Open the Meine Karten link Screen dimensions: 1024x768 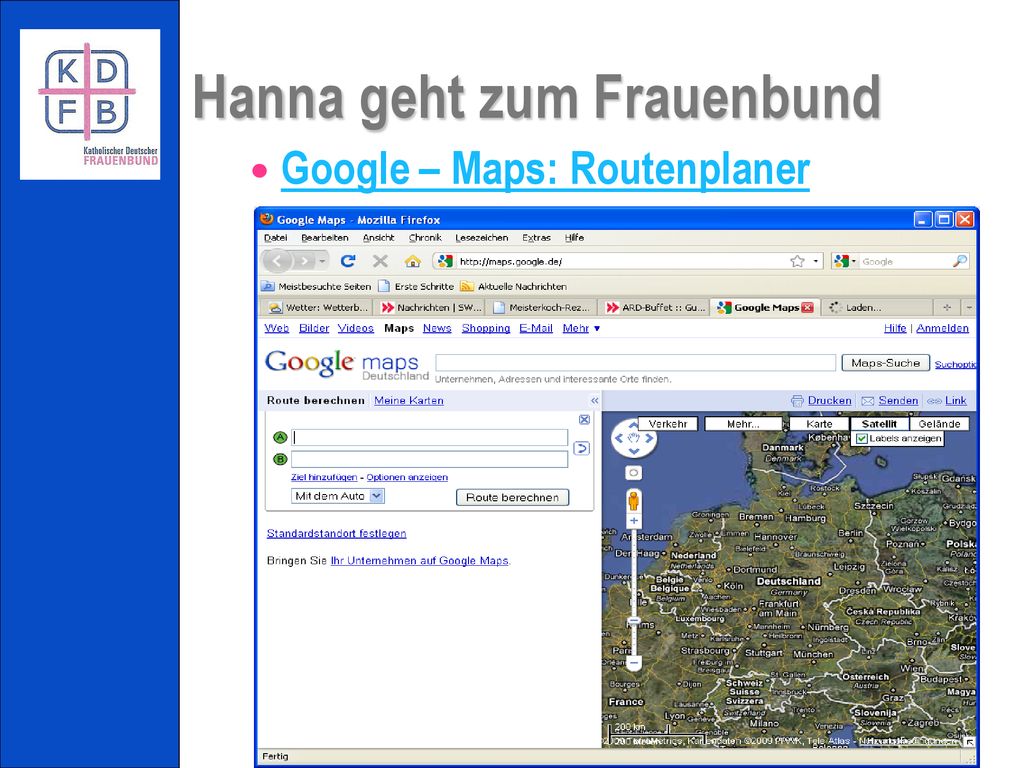pyautogui.click(x=409, y=401)
